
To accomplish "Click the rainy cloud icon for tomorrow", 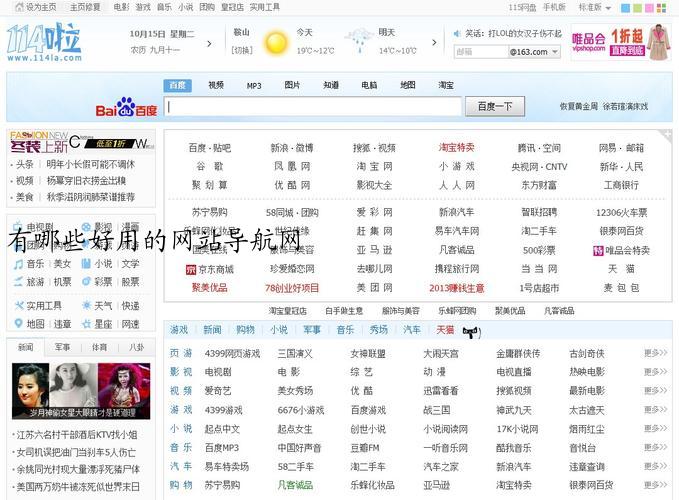I will tap(359, 40).
